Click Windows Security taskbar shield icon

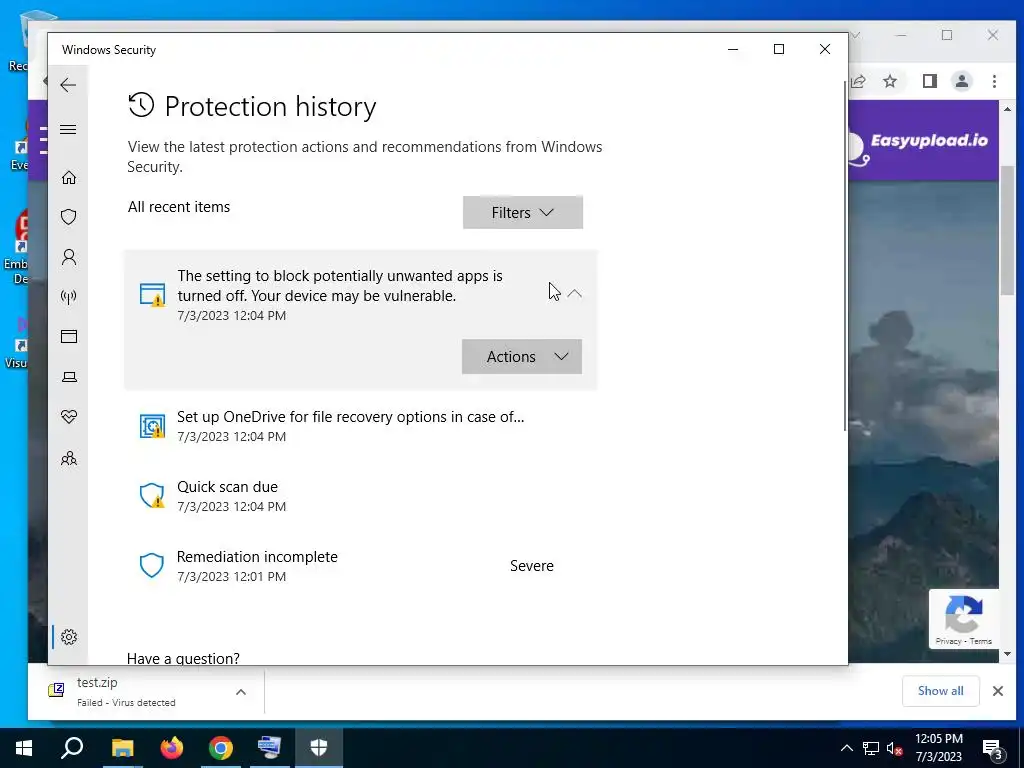319,748
